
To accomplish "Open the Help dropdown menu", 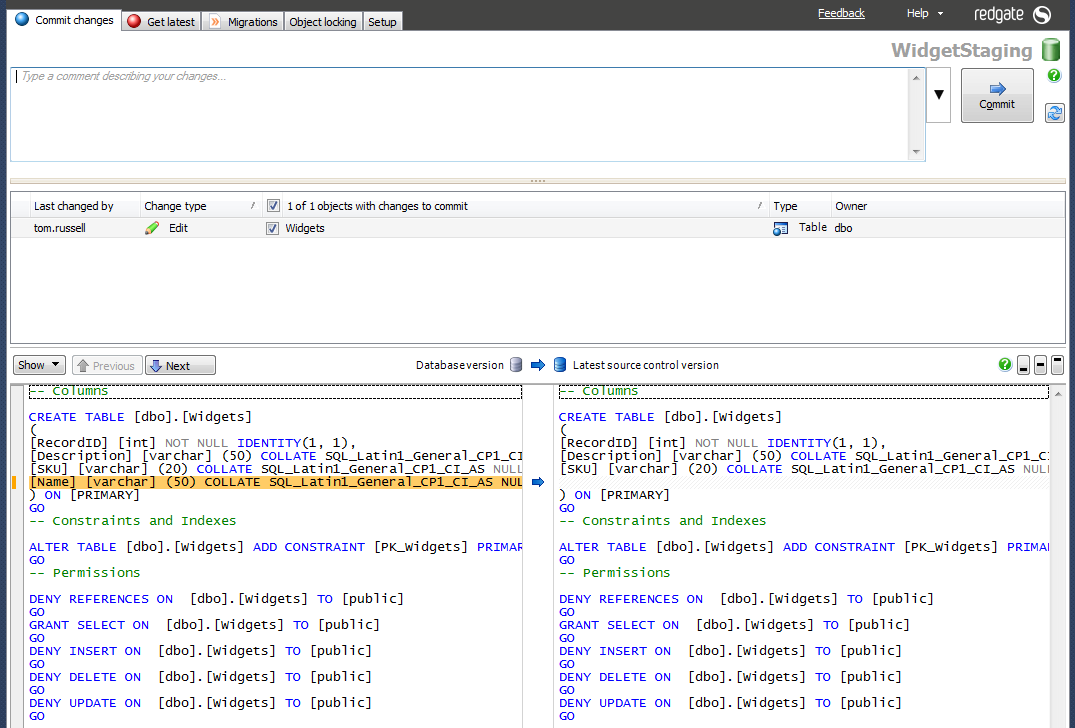I will pyautogui.click(x=925, y=13).
